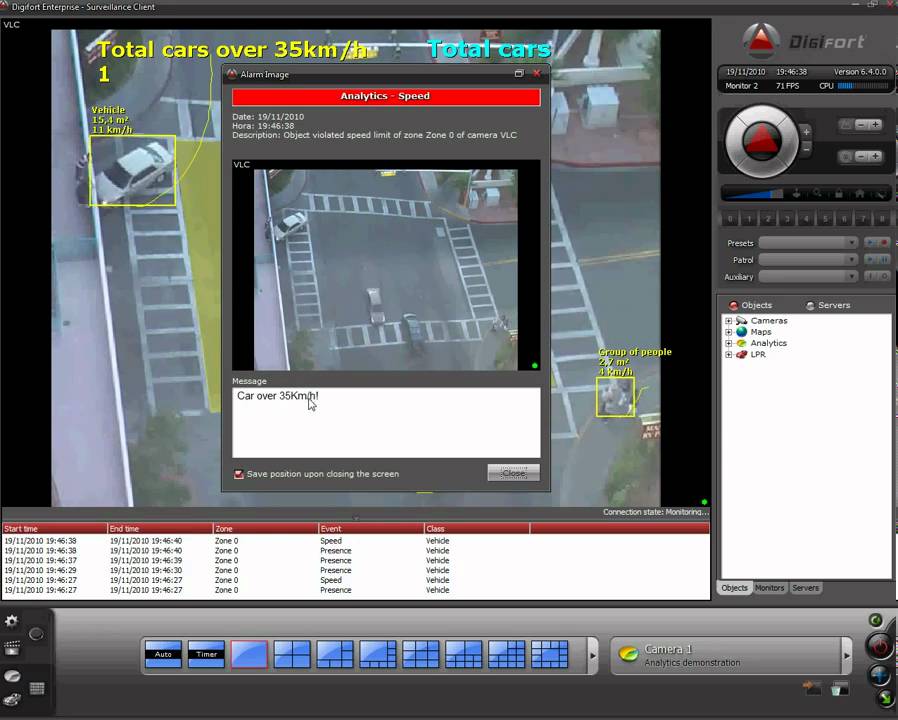Open the Auxiliary dropdown
898x720 pixels.
tap(808, 277)
